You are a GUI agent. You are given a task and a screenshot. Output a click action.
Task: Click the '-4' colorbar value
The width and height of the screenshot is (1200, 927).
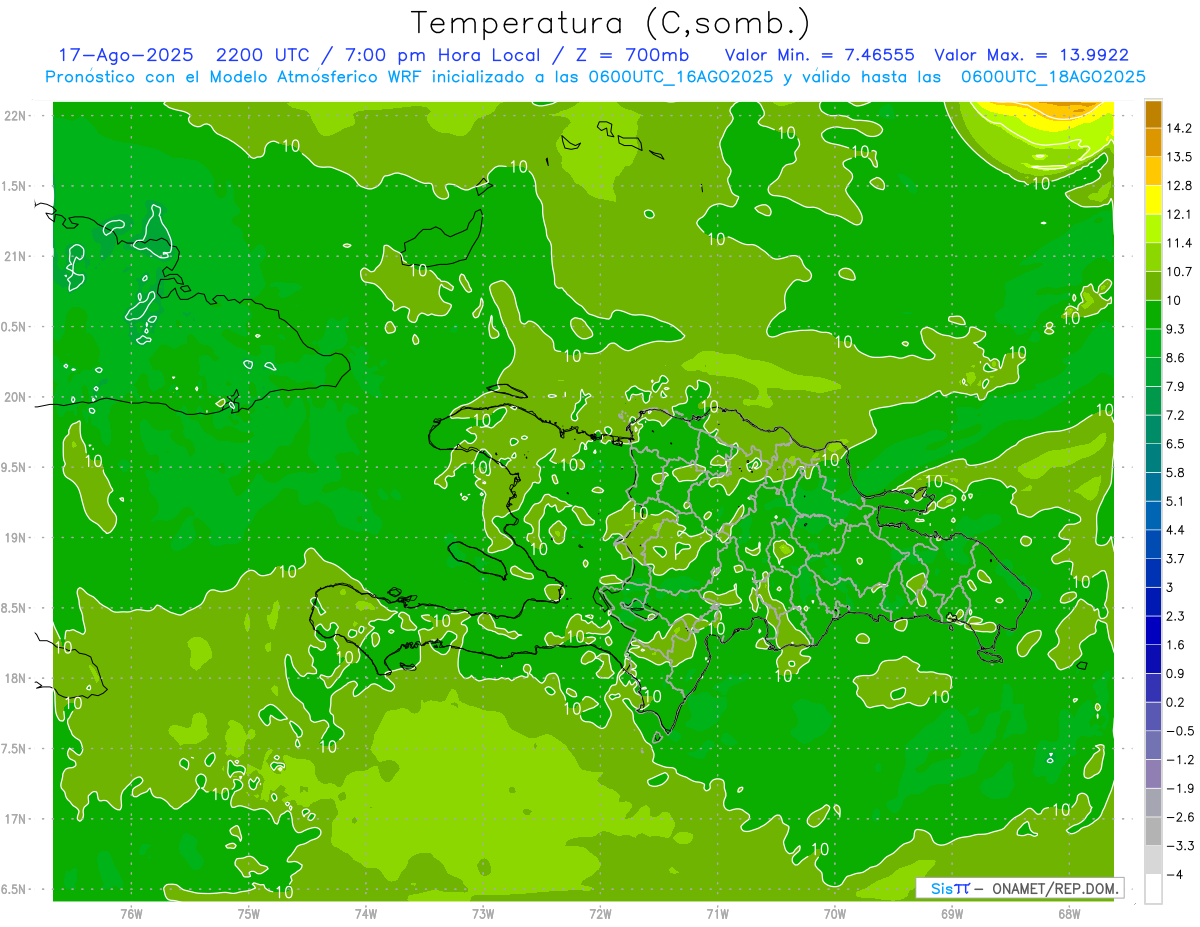tap(1174, 874)
